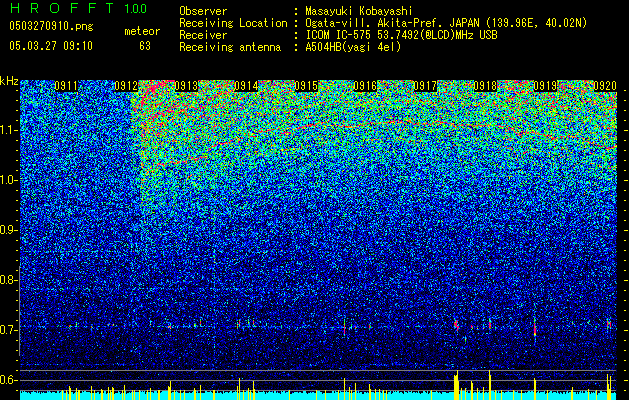
Task: Click the 1.1 frequency axis label
Action: click(x=8, y=130)
